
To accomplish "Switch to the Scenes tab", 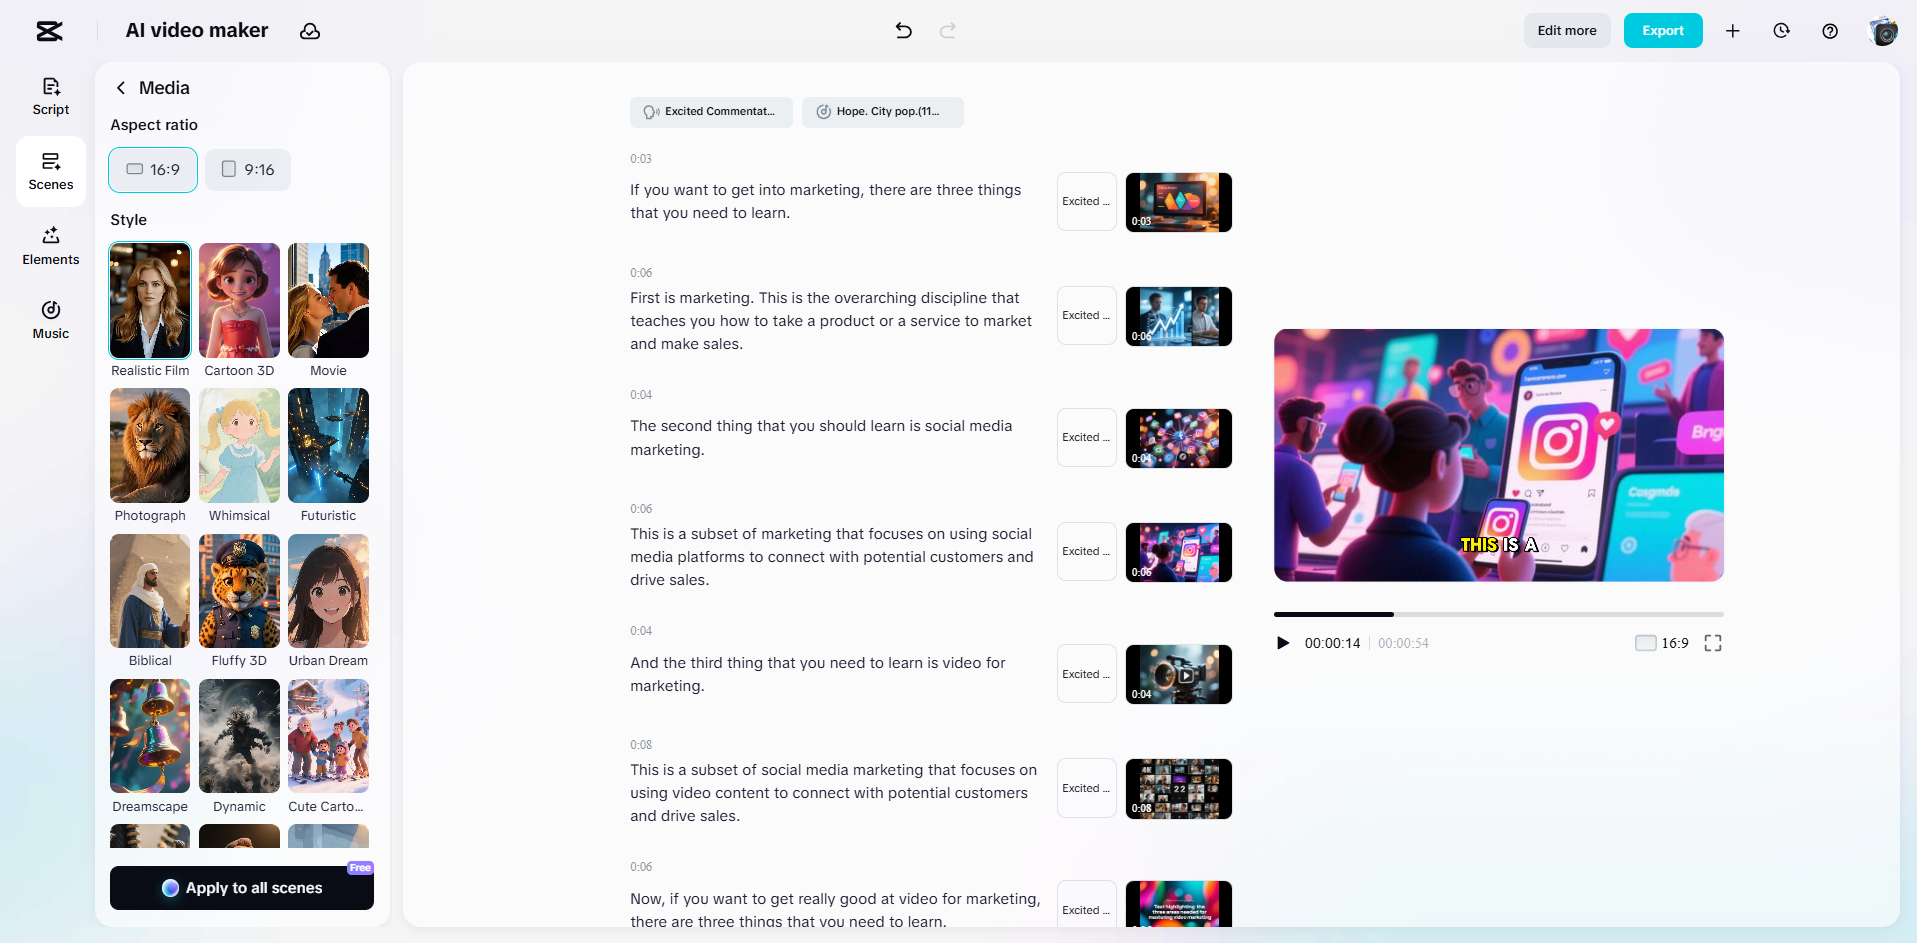I will pos(51,172).
